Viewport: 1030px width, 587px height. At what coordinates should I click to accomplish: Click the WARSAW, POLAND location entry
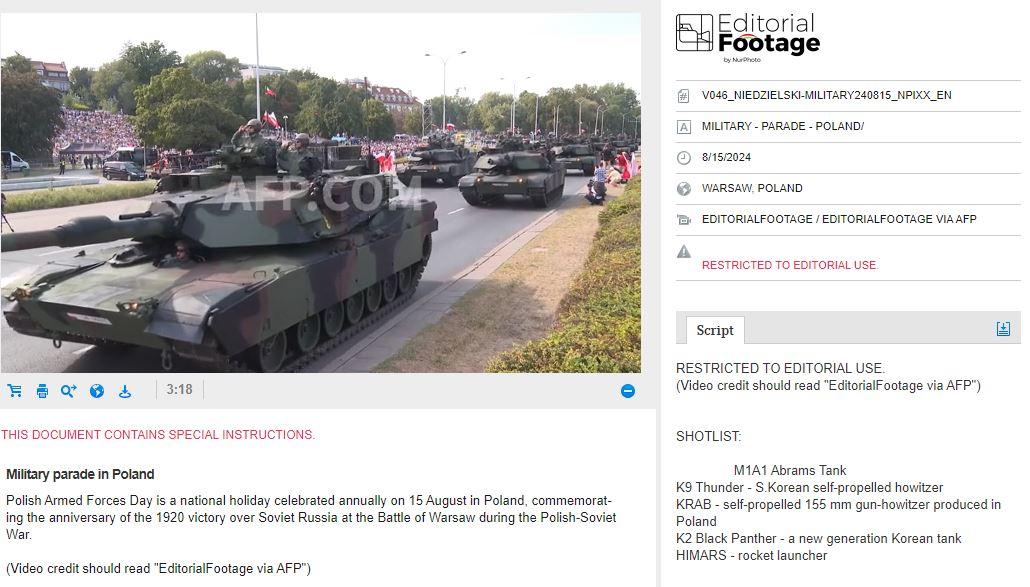[x=752, y=188]
